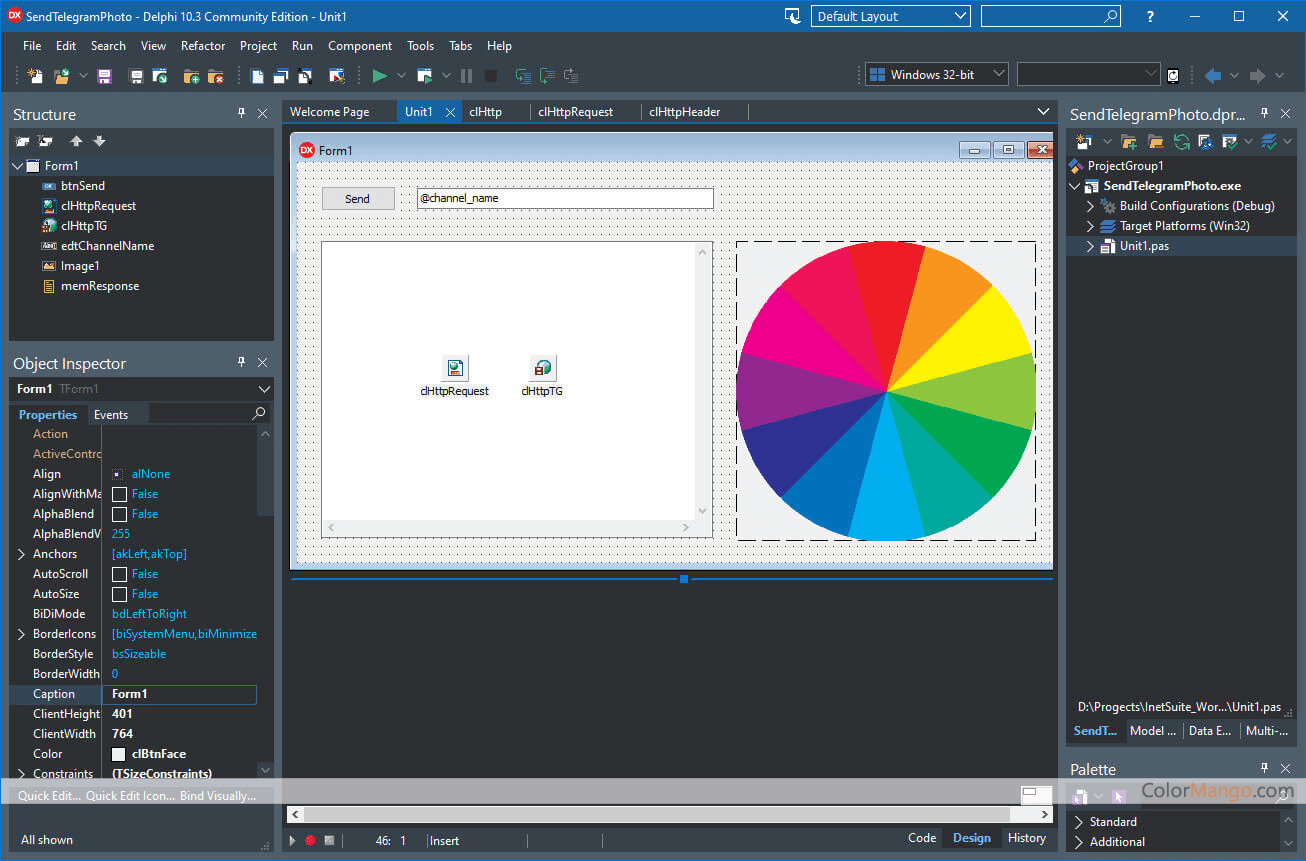Select clHttpRequest component icon on the form
Screen dimensions: 1306x861
[x=455, y=368]
